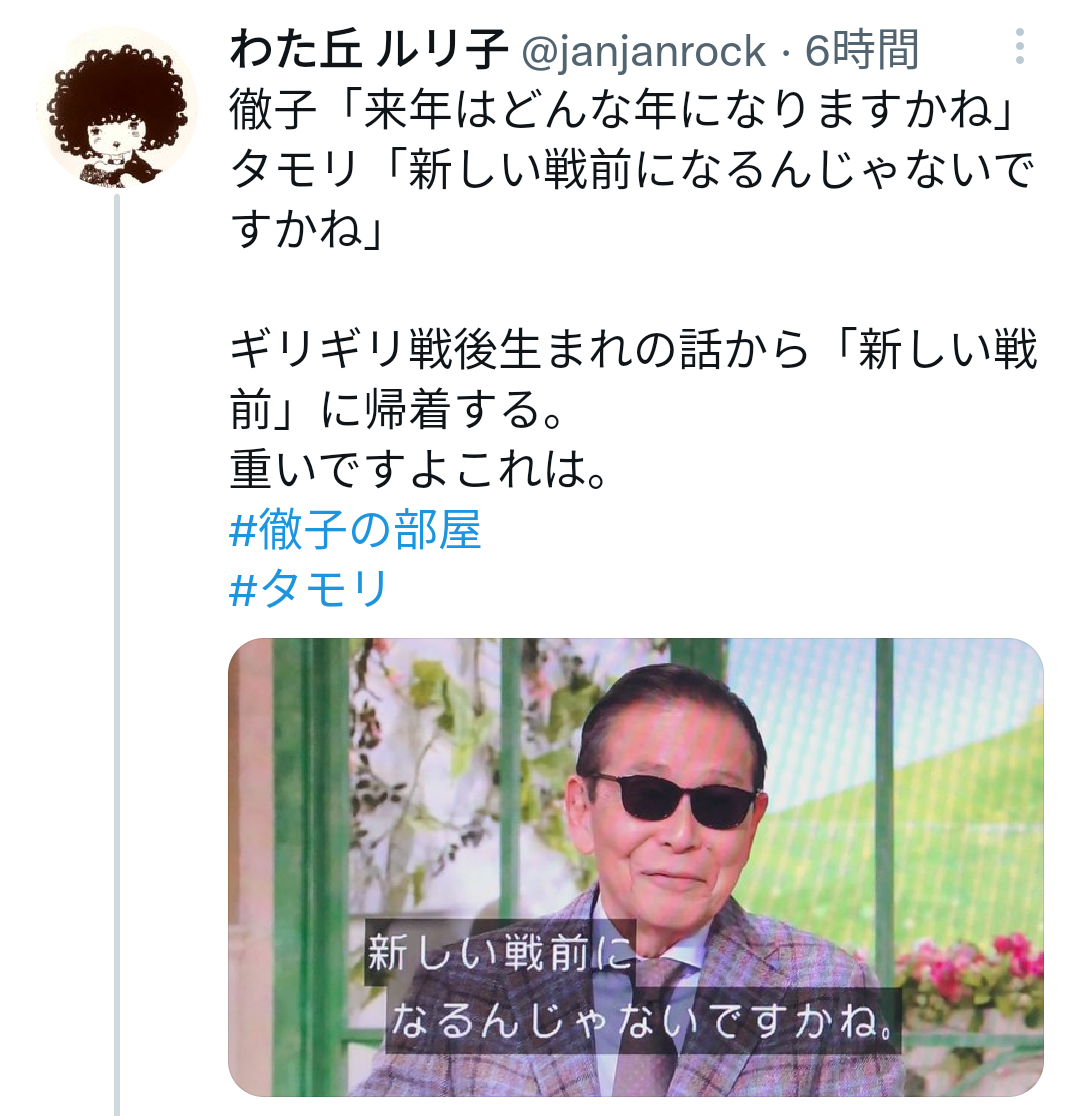1066x1116 pixels.
Task: Click the に帰着する。 line of the tweet
Action: tap(397, 410)
